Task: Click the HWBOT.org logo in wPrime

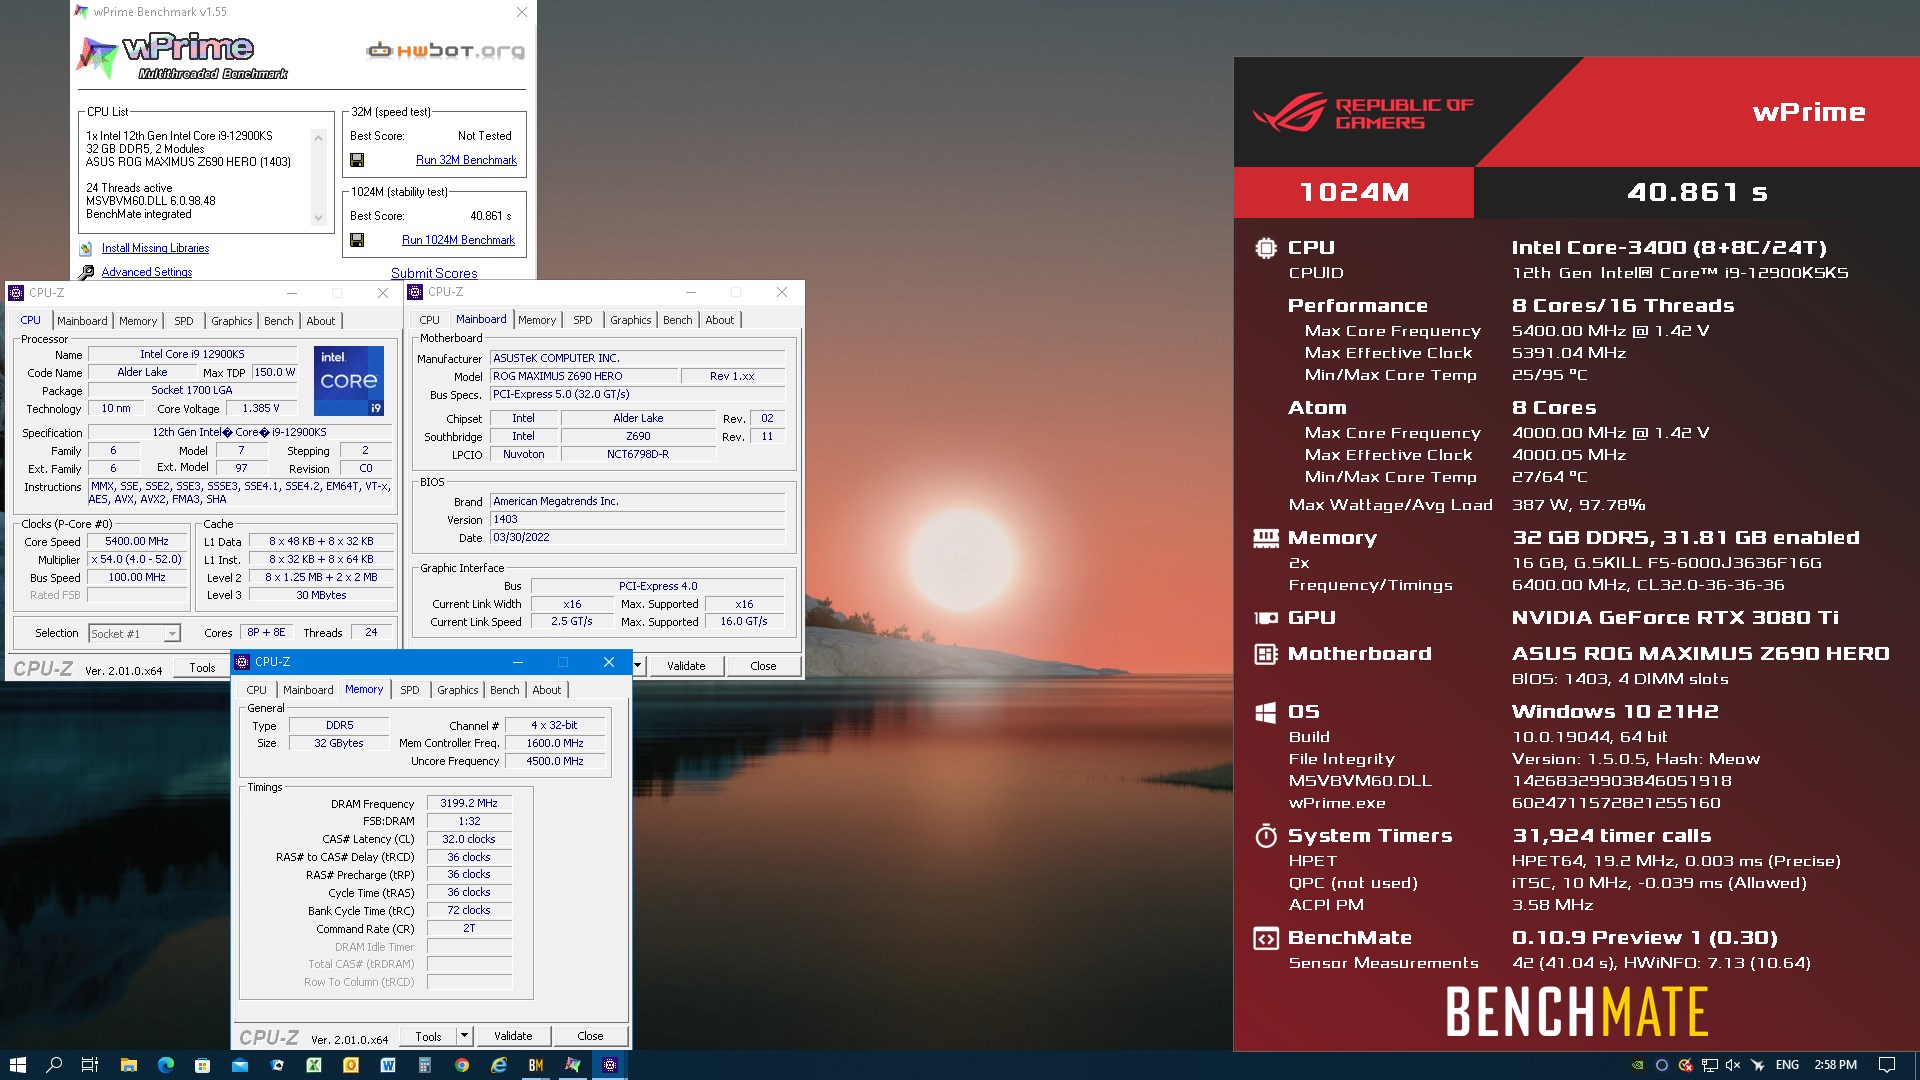Action: click(x=446, y=50)
